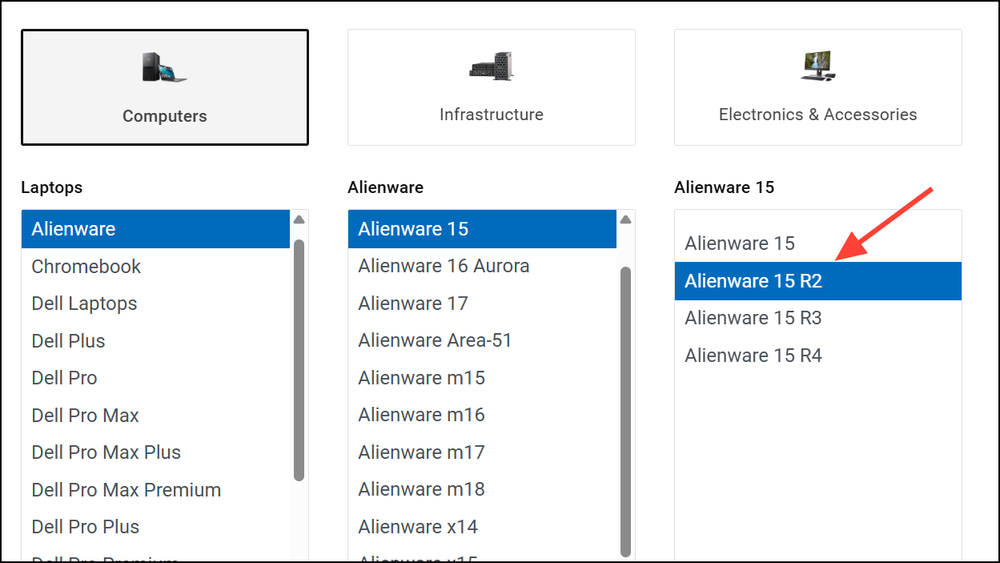Select Alienware m17 model

pyautogui.click(x=482, y=453)
